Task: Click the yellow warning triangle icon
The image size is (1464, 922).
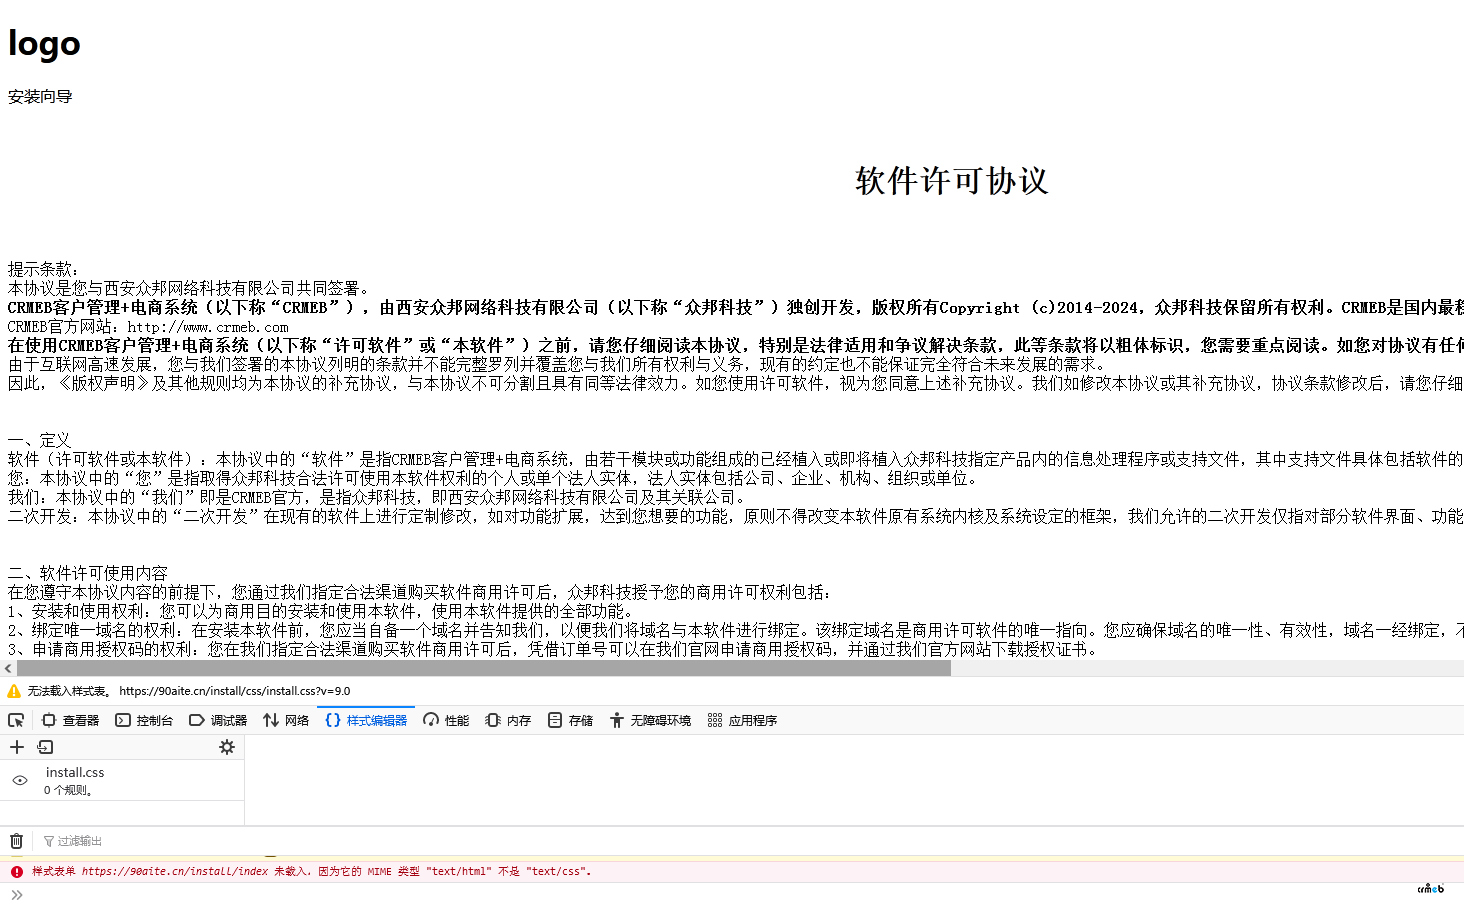Action: point(14,691)
